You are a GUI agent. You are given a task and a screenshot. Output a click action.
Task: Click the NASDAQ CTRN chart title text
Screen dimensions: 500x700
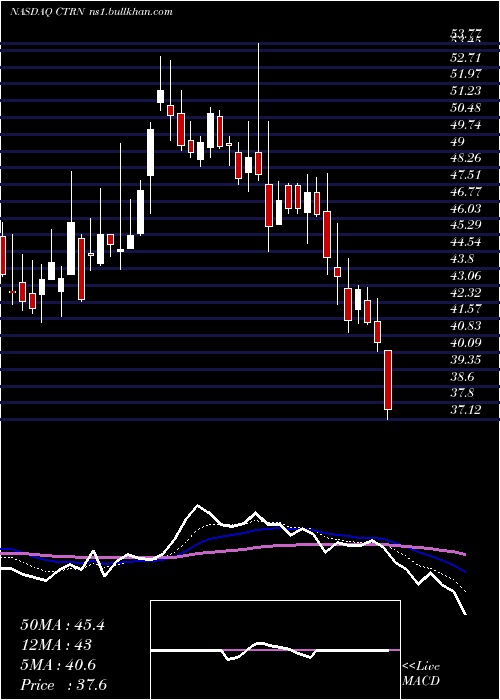click(45, 12)
